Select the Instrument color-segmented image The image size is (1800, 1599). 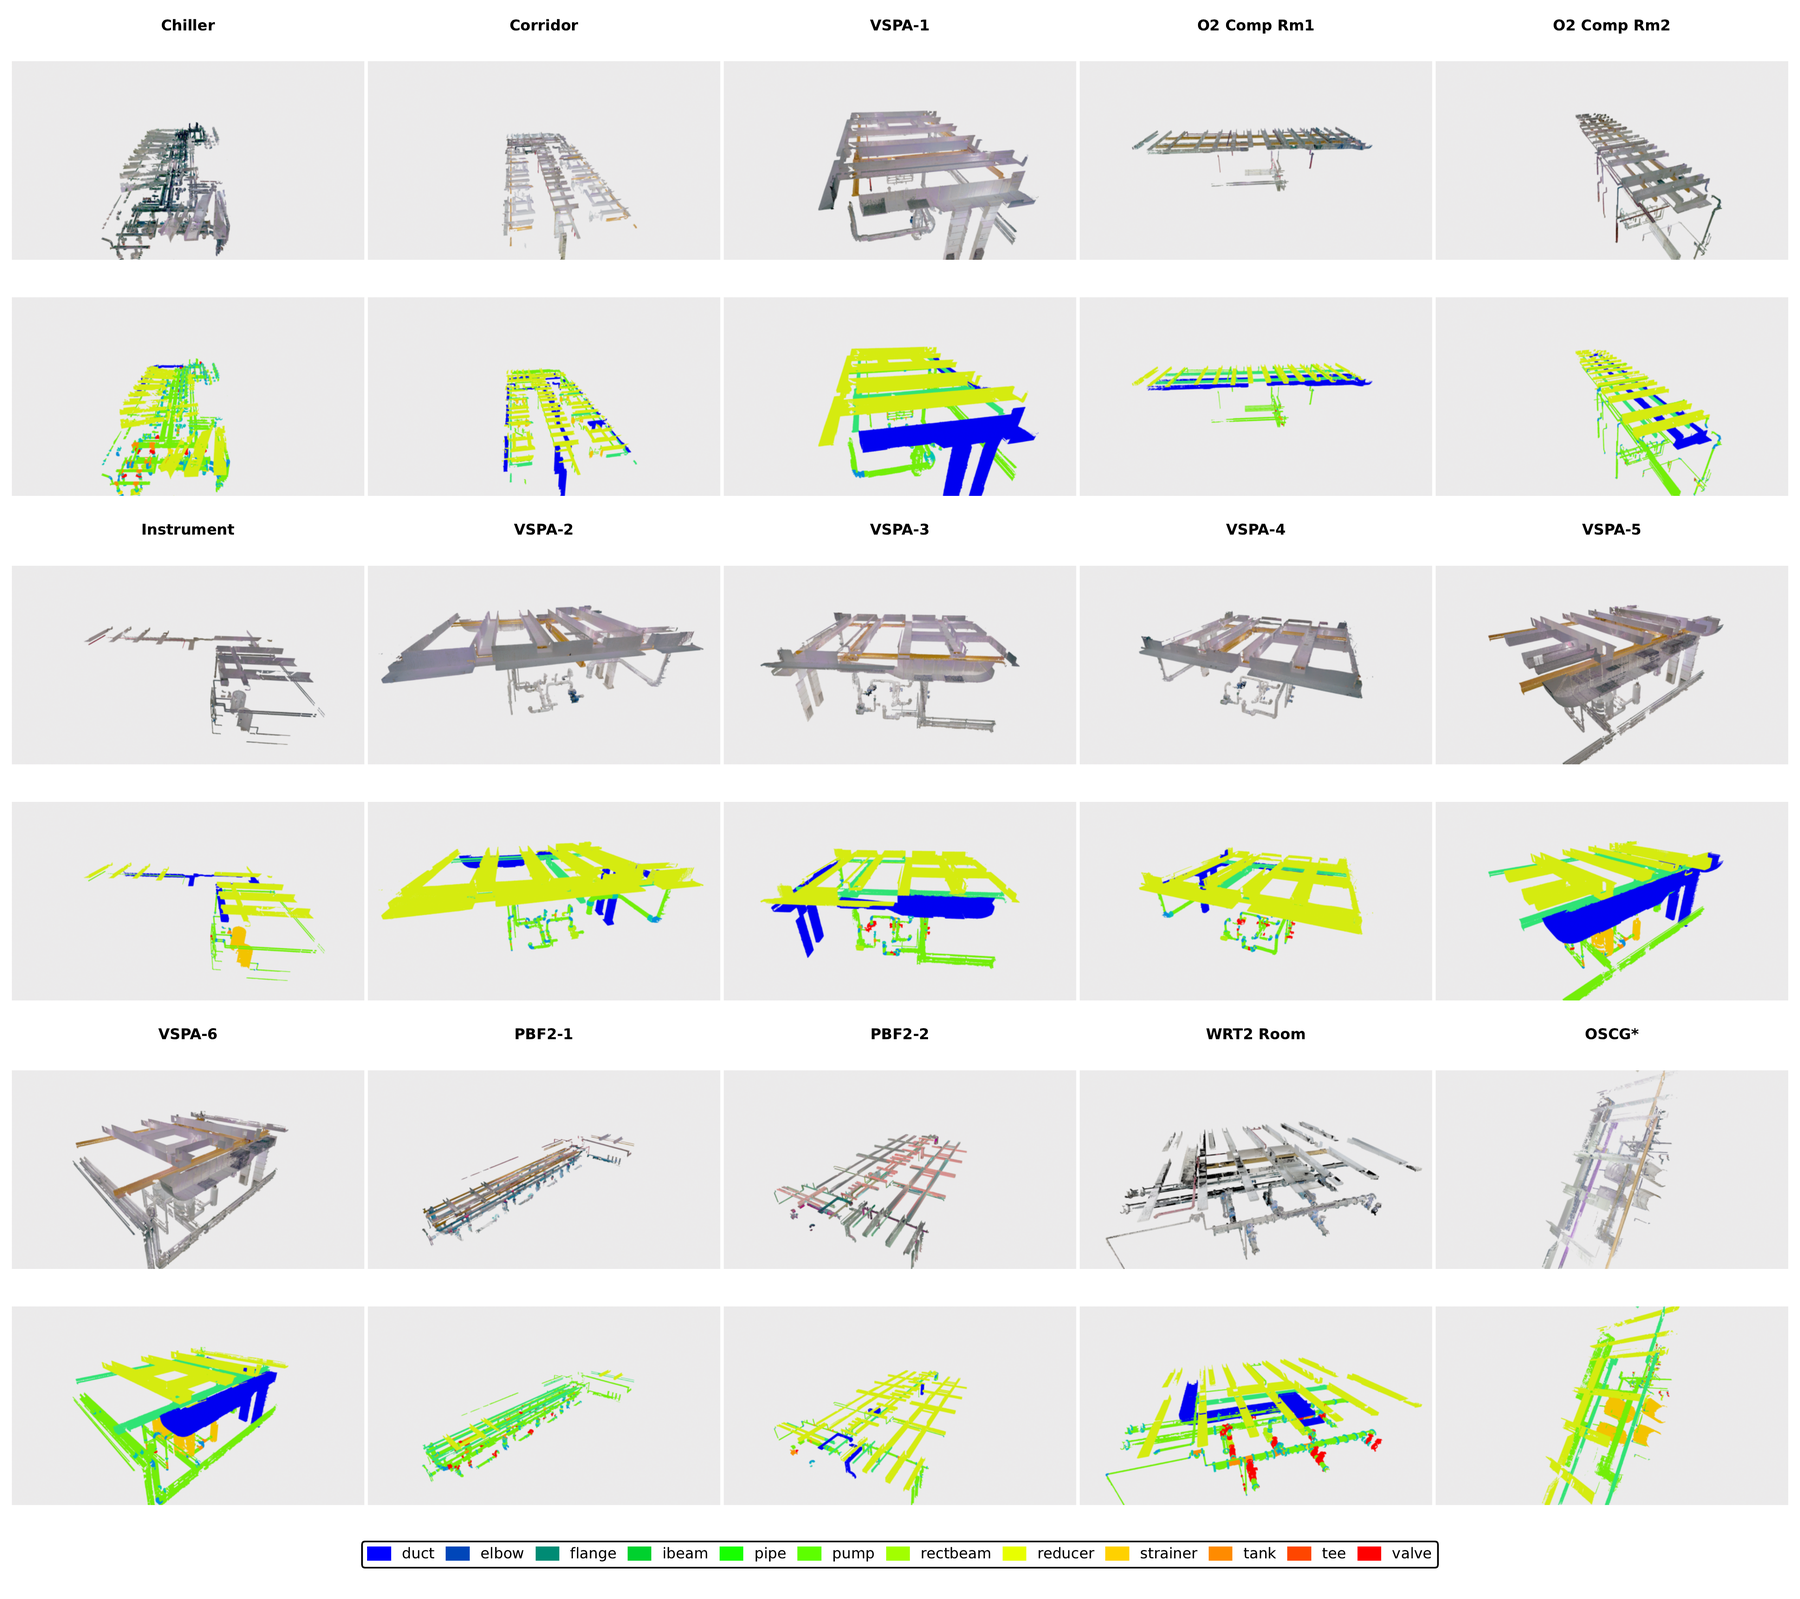188,901
